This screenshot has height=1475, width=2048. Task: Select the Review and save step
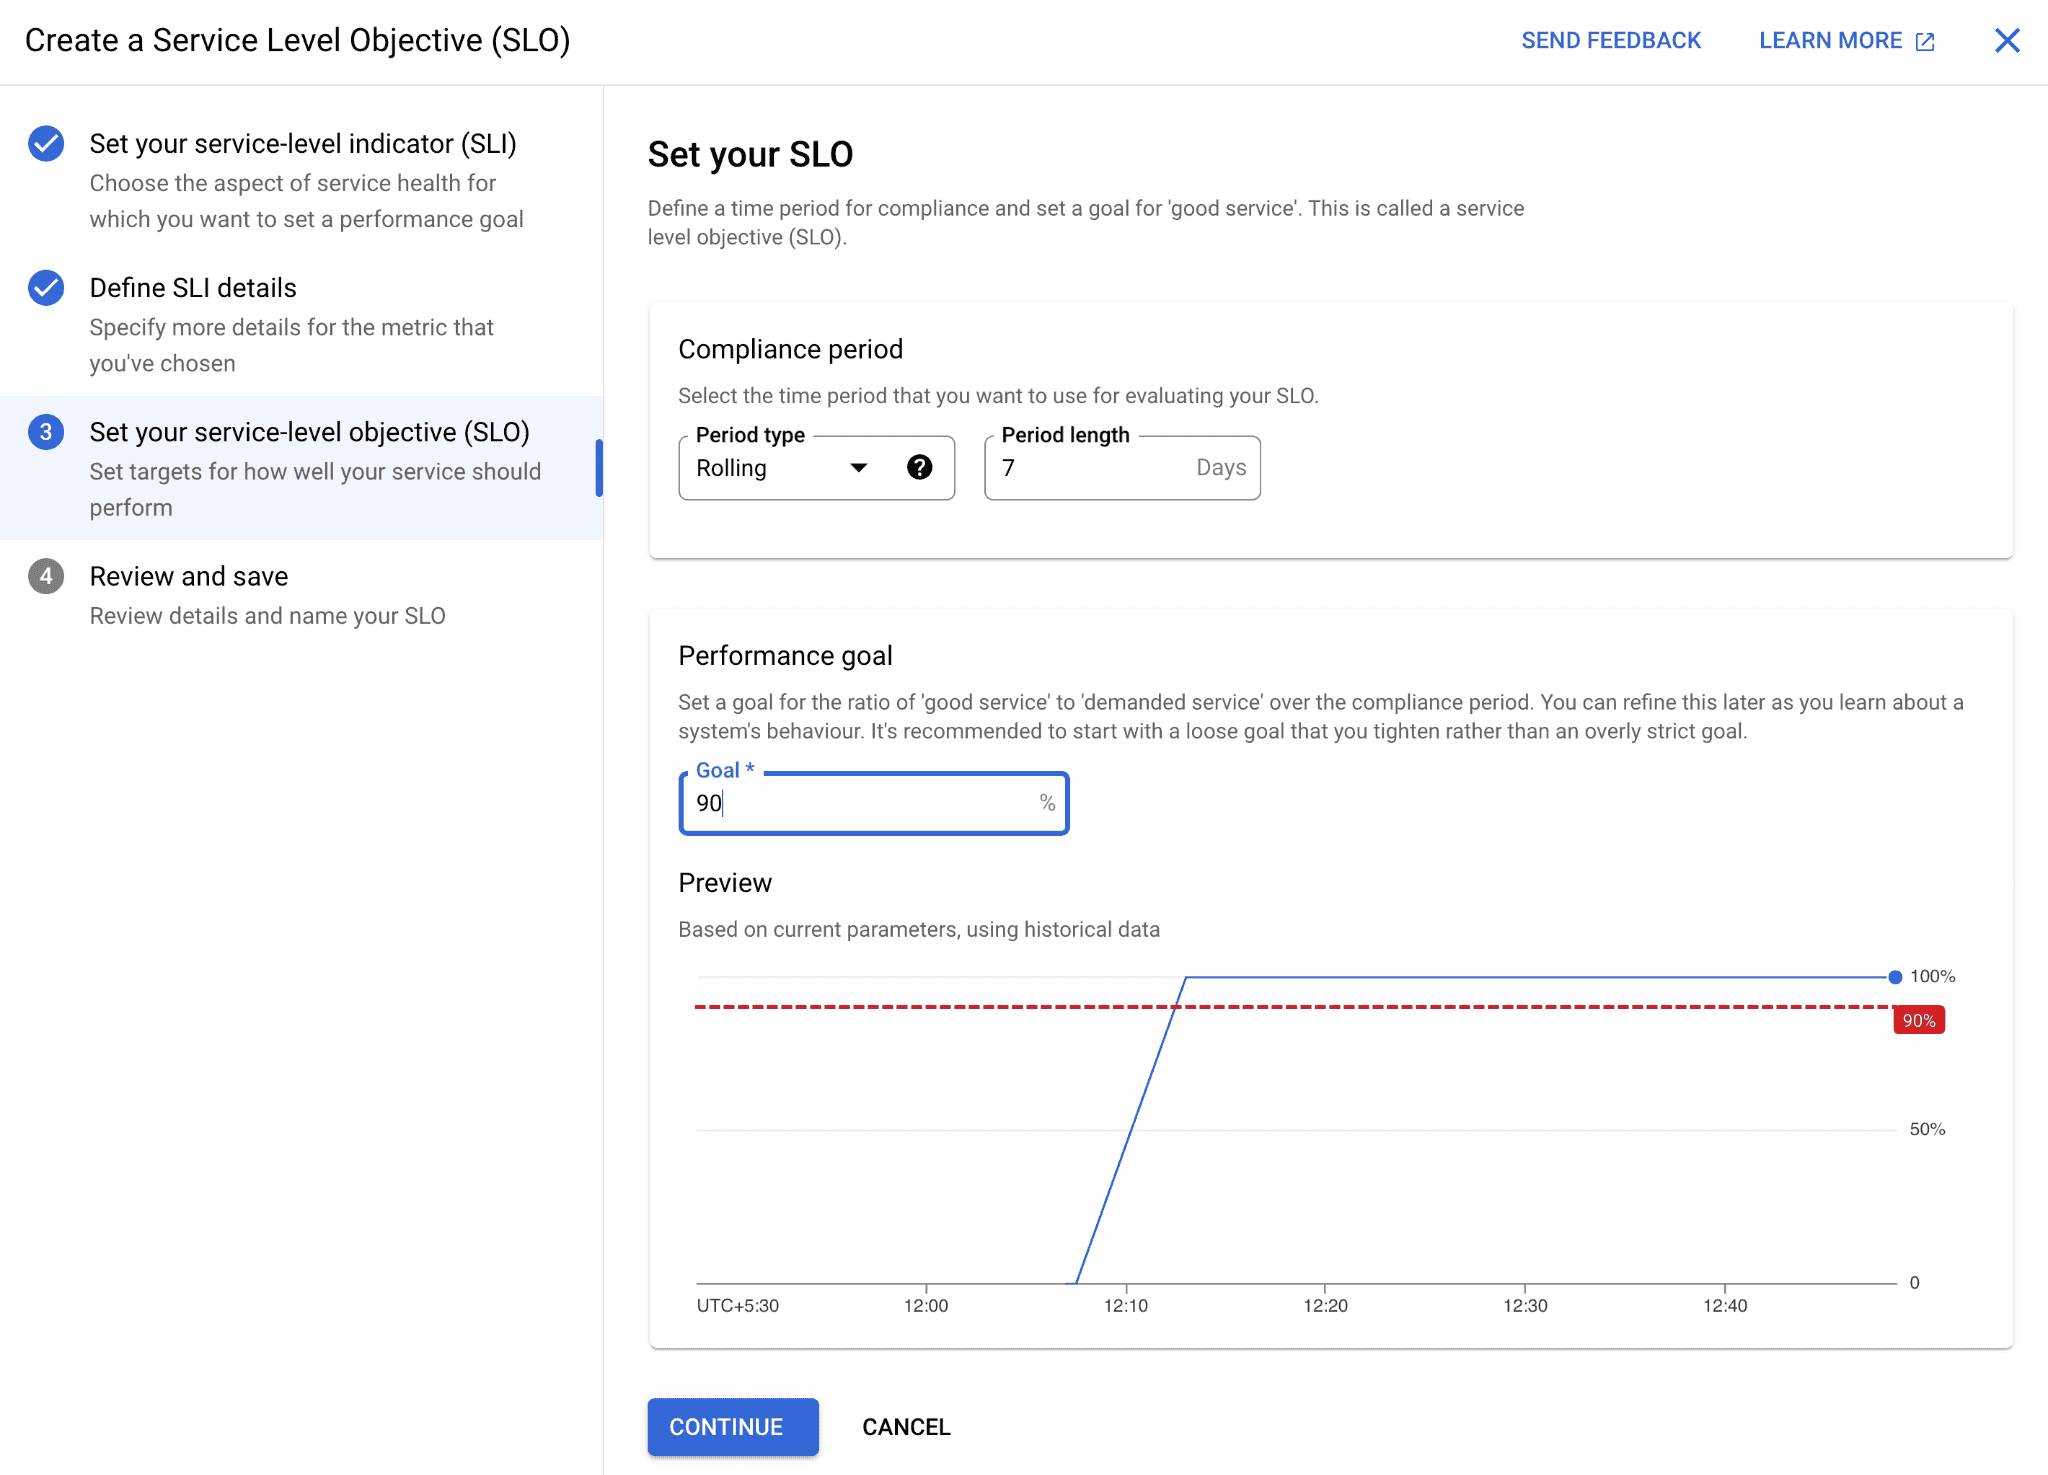pos(188,576)
